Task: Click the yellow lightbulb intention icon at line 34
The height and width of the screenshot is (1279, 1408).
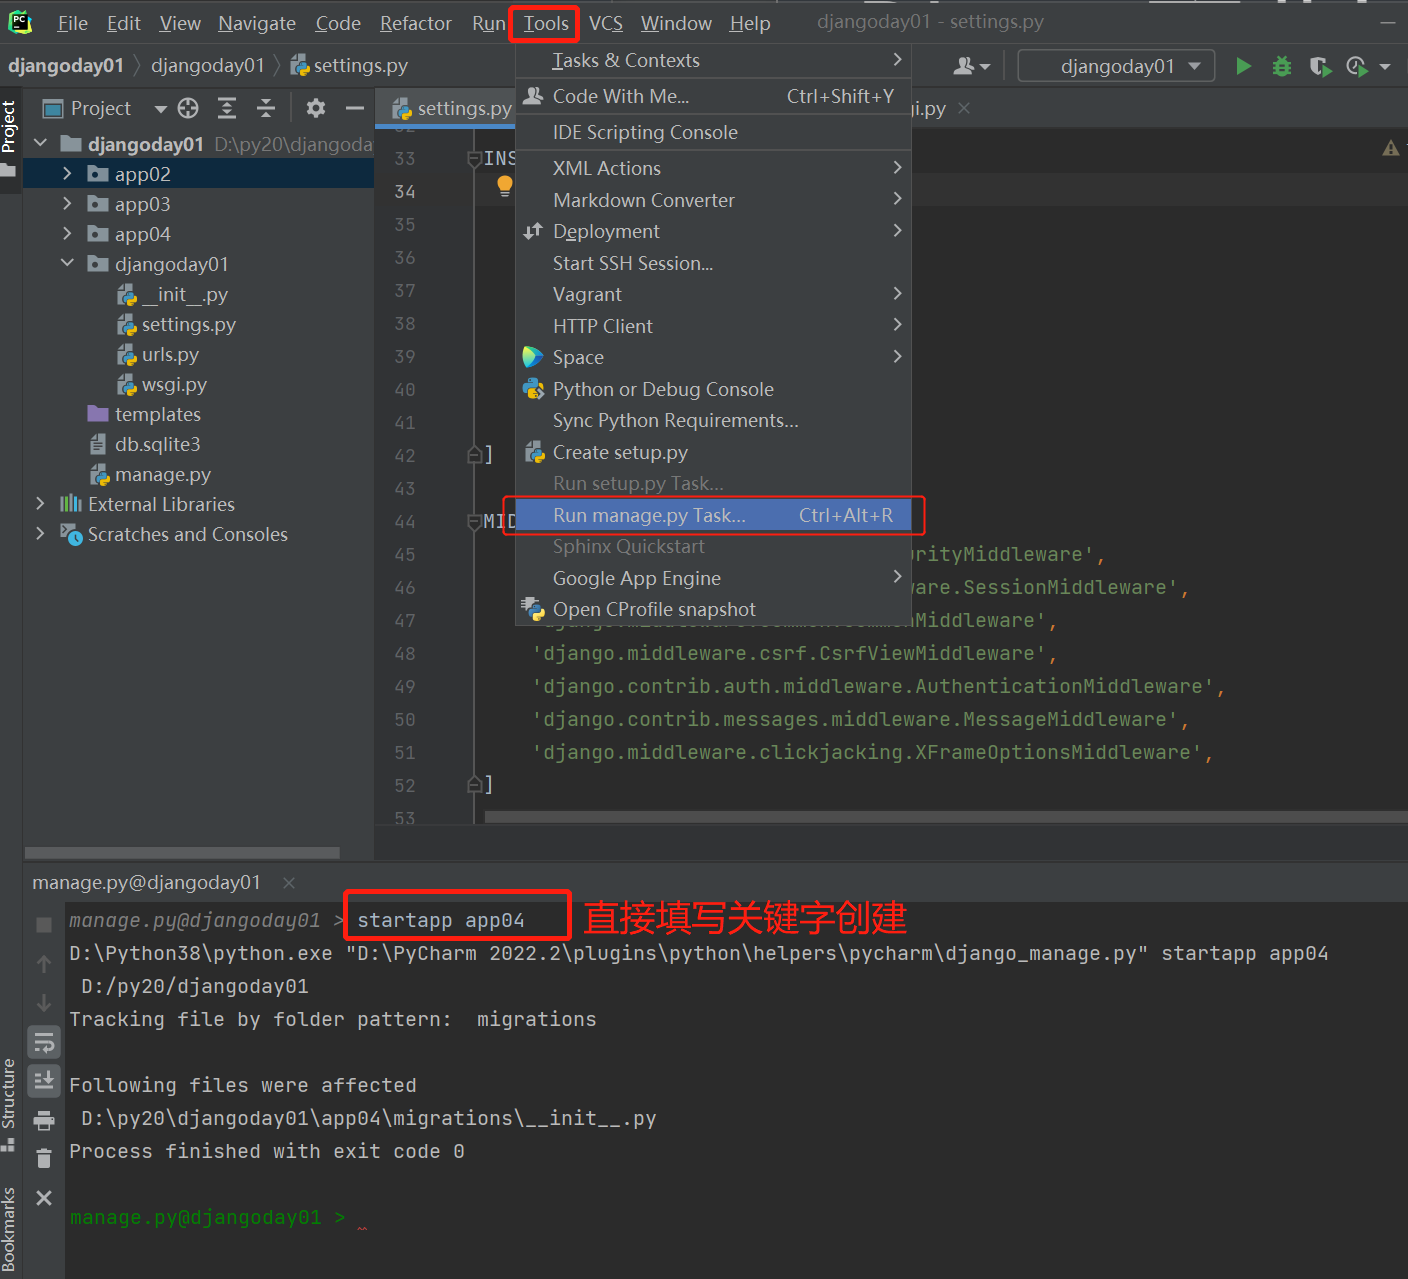Action: tap(504, 185)
